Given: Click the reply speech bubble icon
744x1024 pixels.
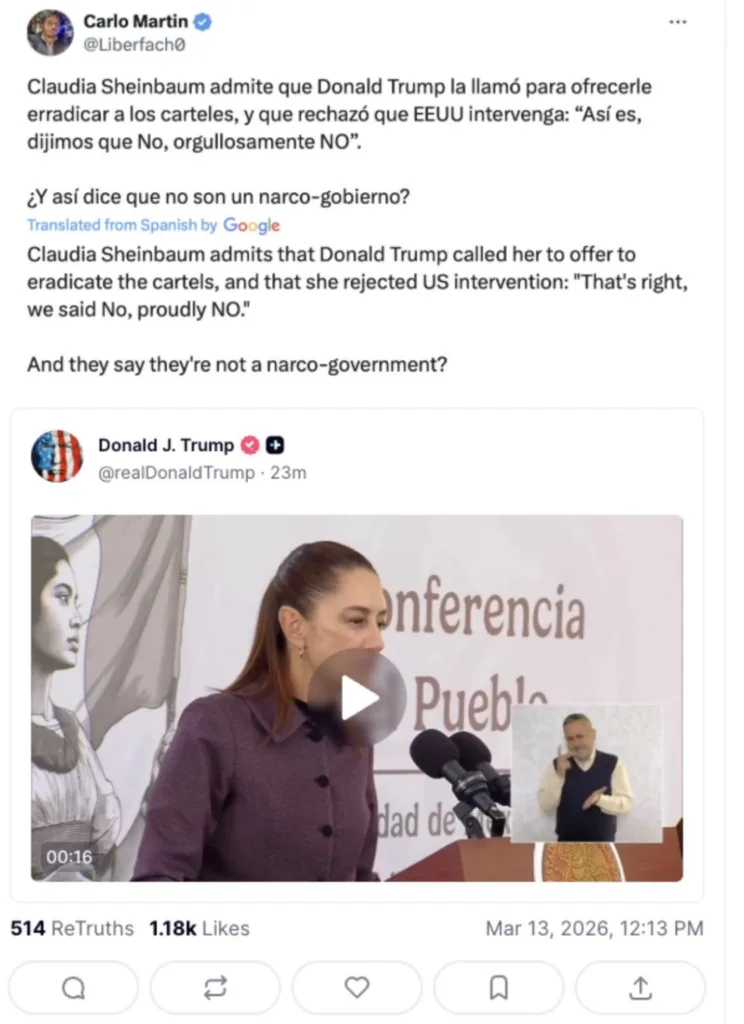Looking at the screenshot, I should 74,988.
